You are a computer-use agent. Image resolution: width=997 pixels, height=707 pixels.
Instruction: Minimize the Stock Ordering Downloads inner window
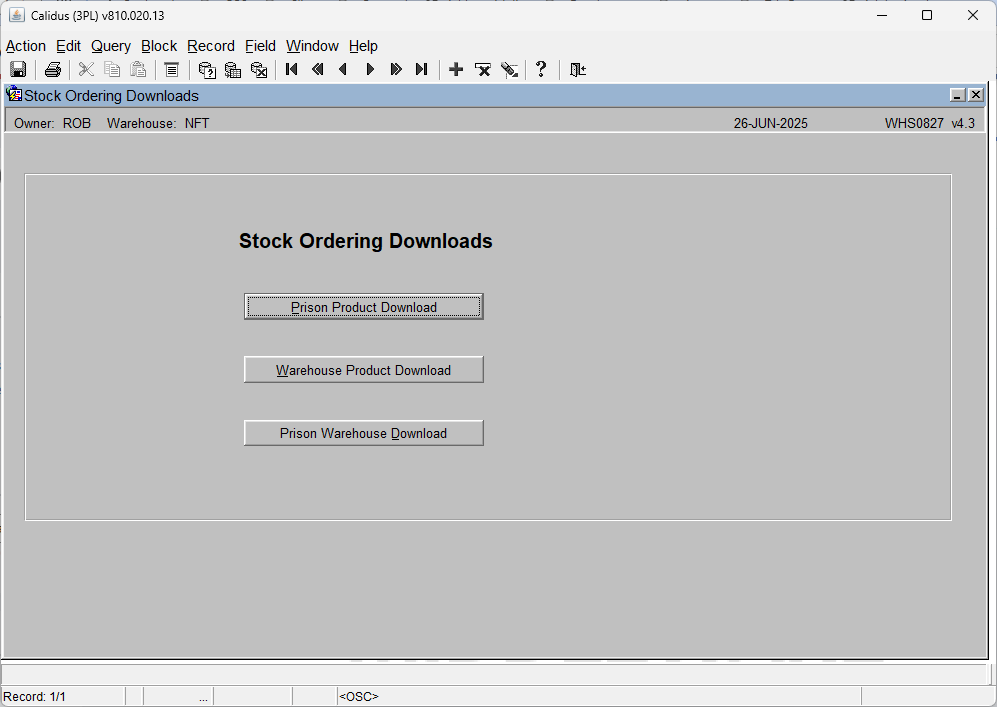(x=958, y=95)
